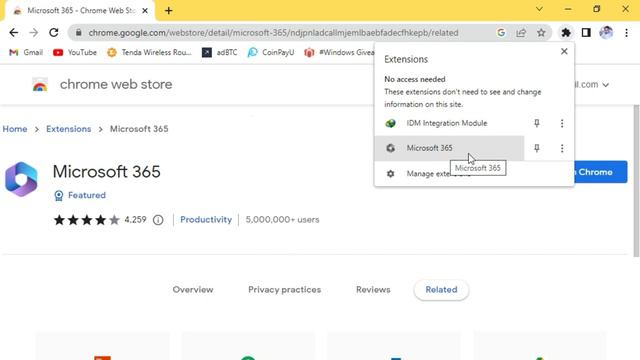
Task: Click the chrome web store logo
Action: click(40, 84)
